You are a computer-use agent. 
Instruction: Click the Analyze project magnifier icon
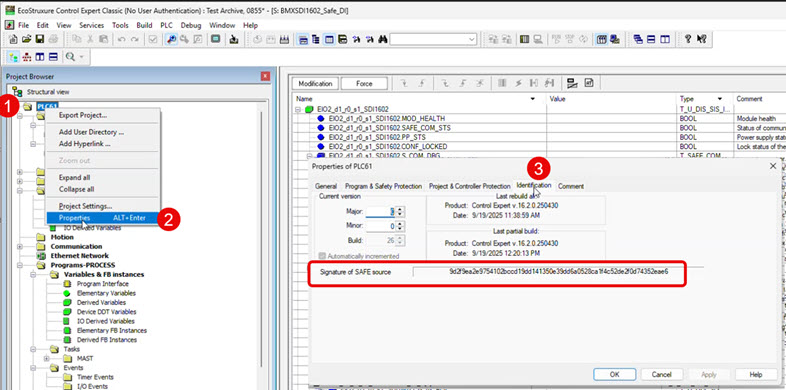pyautogui.click(x=171, y=39)
